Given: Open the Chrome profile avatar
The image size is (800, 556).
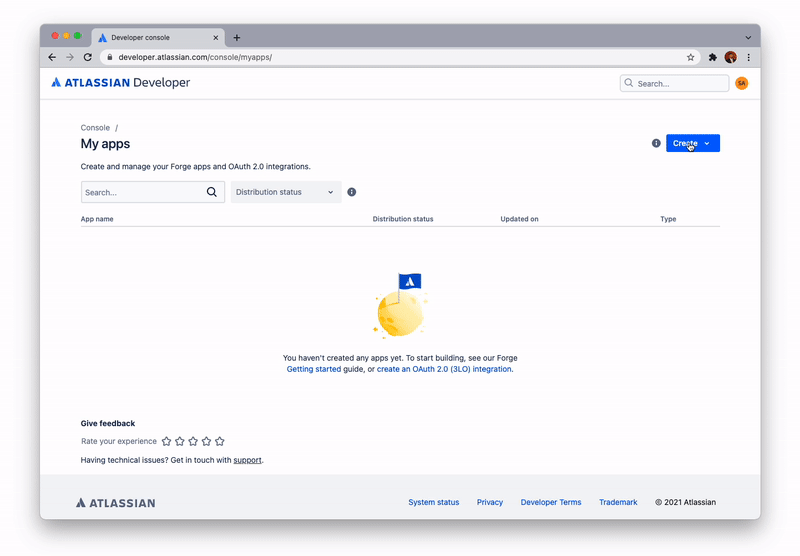Looking at the screenshot, I should point(731,57).
